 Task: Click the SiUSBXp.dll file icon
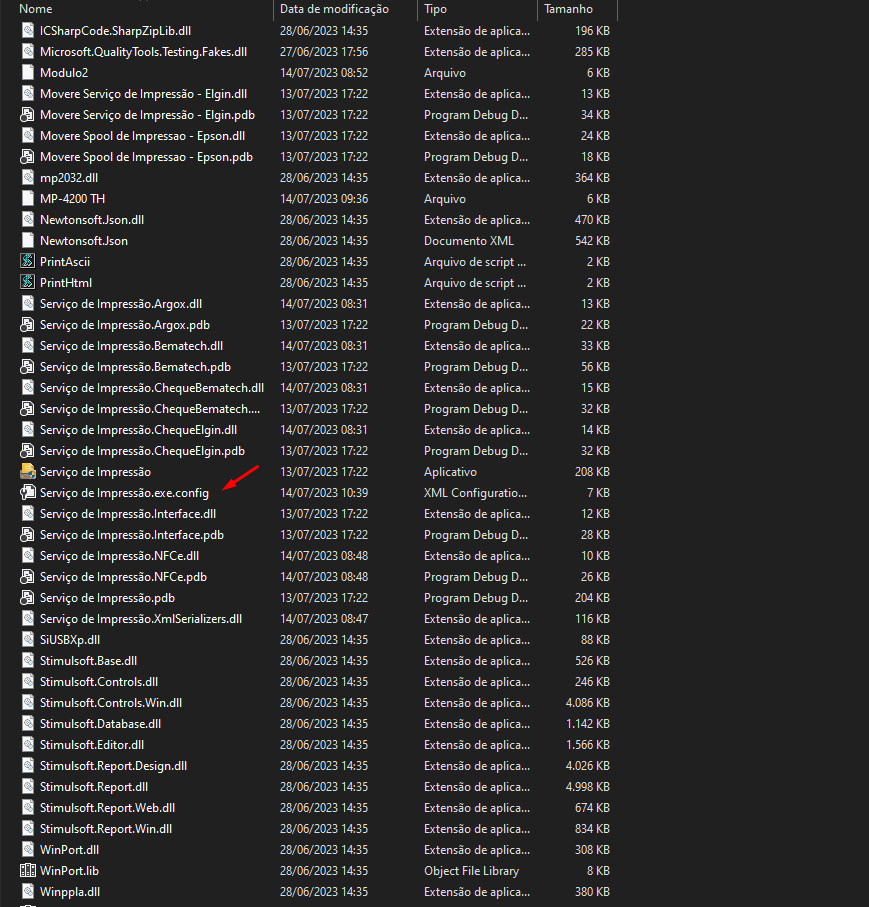(x=27, y=640)
